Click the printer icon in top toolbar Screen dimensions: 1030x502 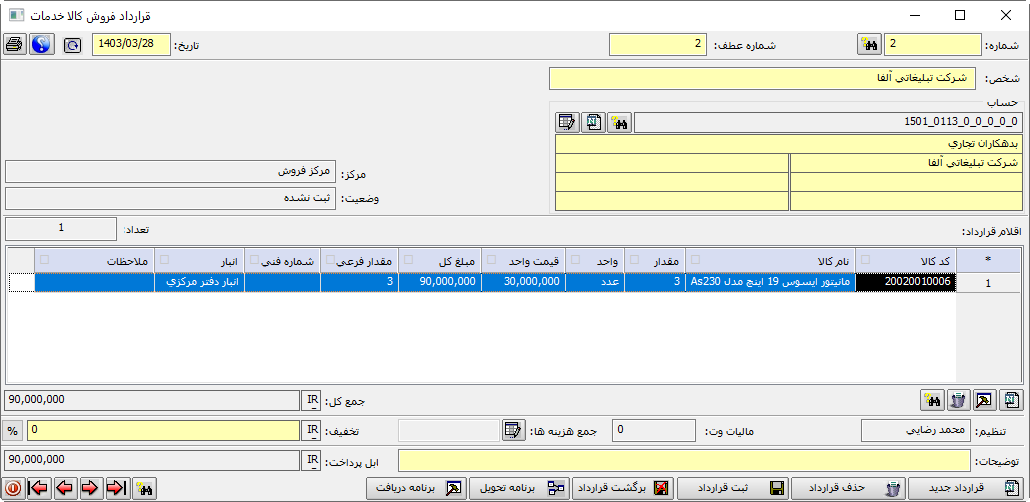(x=14, y=45)
